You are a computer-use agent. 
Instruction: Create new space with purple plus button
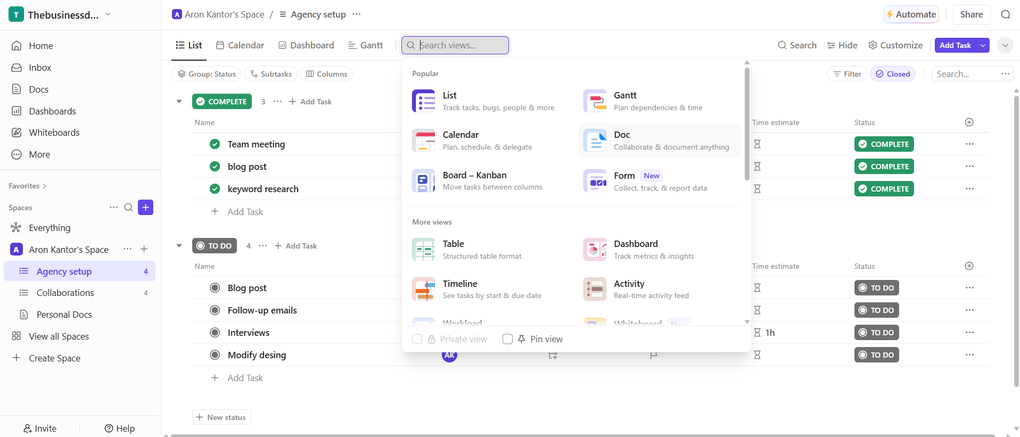(146, 207)
